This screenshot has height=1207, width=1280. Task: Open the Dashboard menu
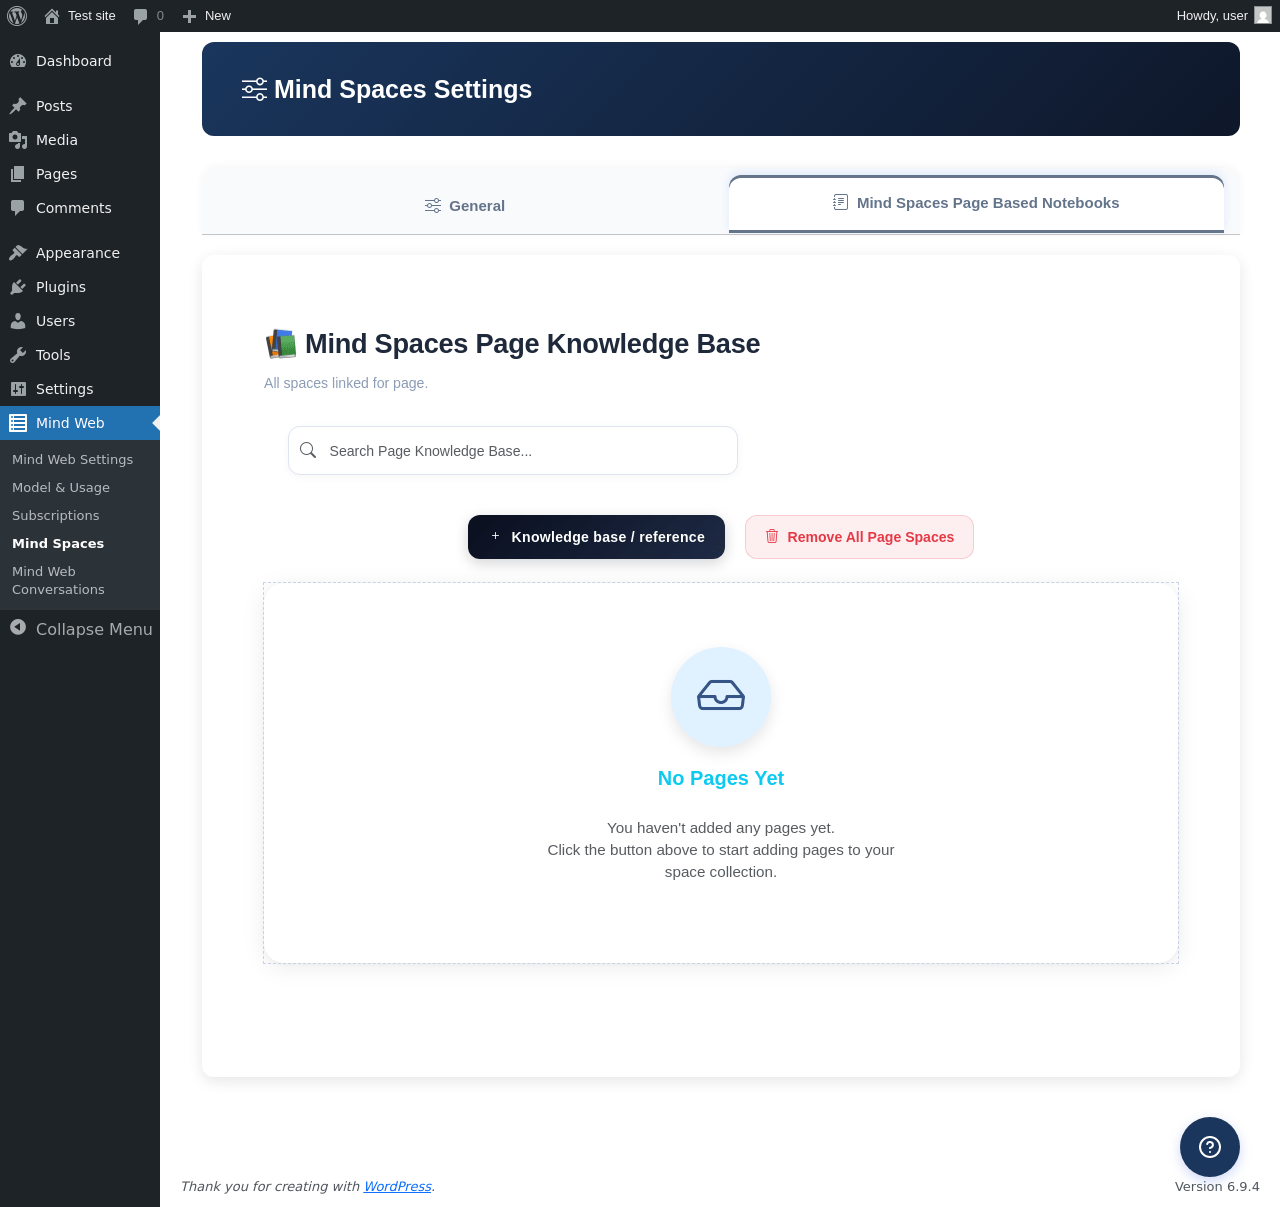[x=80, y=61]
